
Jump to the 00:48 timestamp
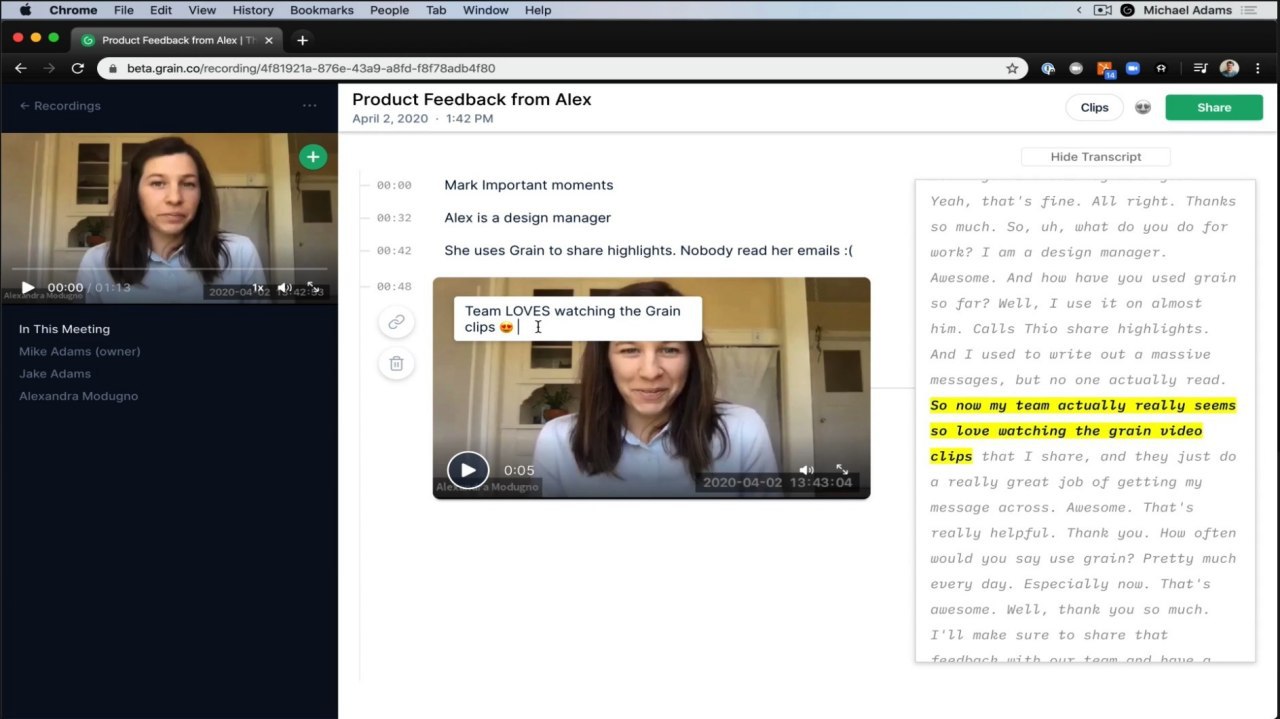(394, 287)
